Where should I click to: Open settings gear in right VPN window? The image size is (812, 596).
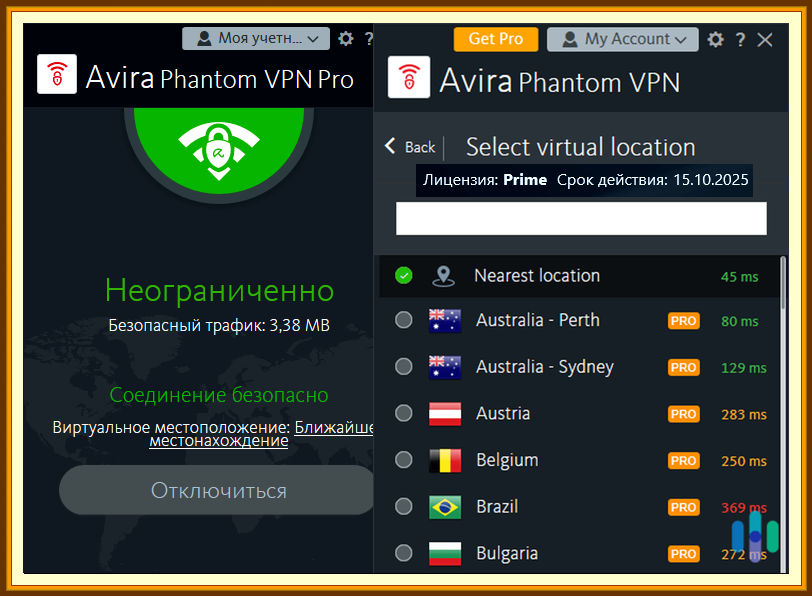pyautogui.click(x=715, y=39)
